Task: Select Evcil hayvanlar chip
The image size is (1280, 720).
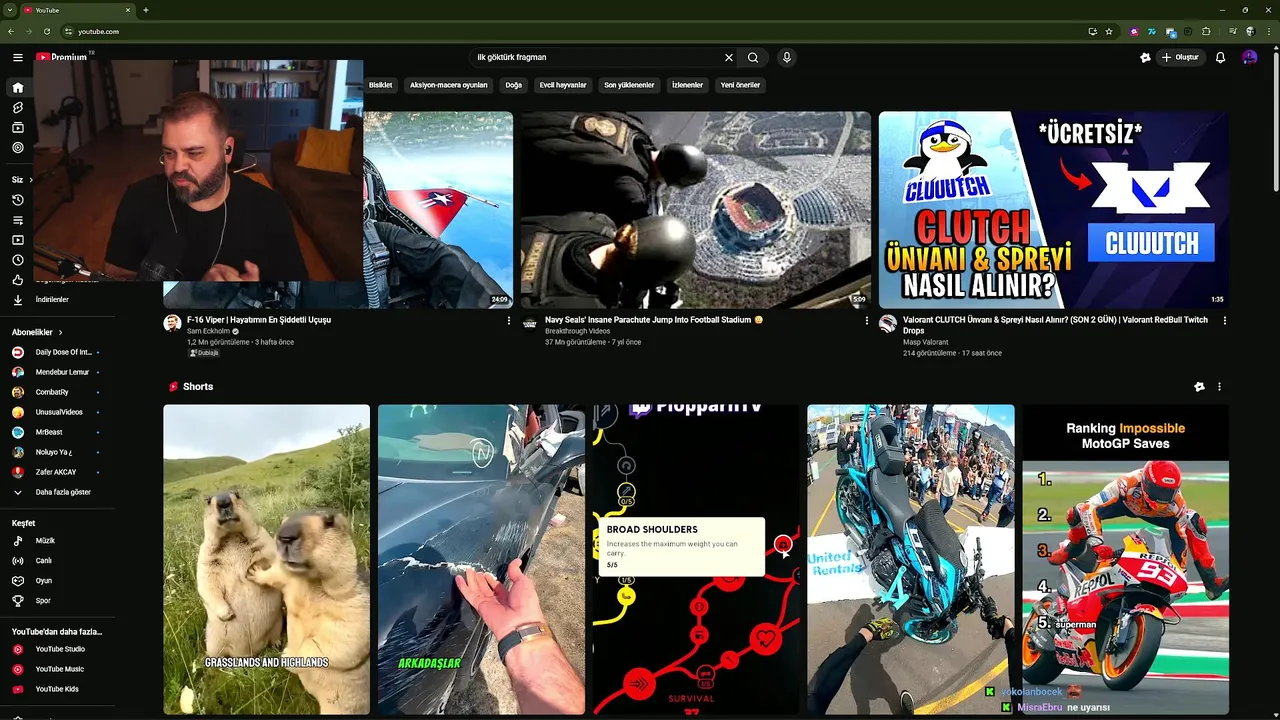Action: tap(563, 85)
